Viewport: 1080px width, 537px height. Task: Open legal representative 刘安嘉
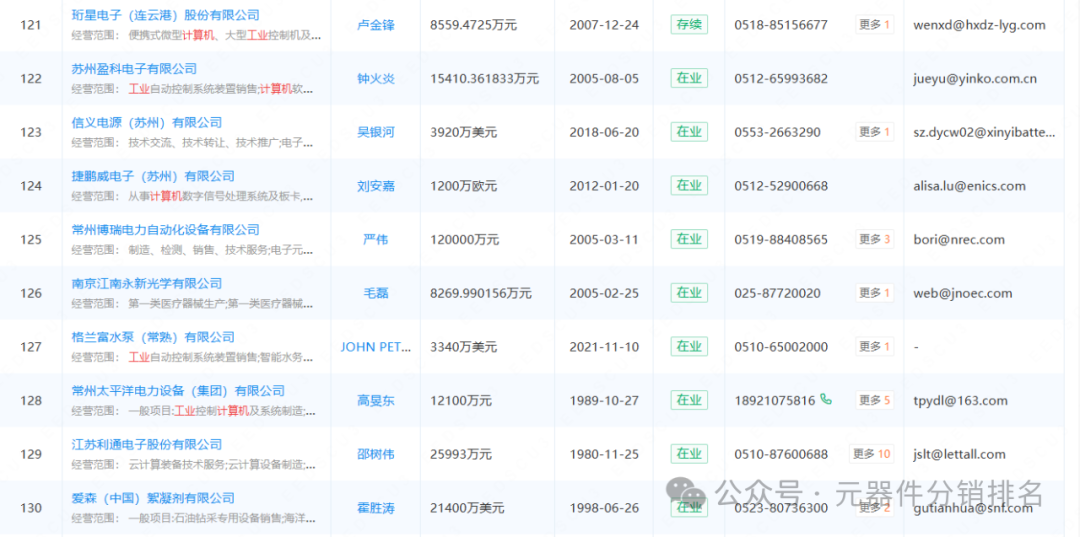coord(376,186)
